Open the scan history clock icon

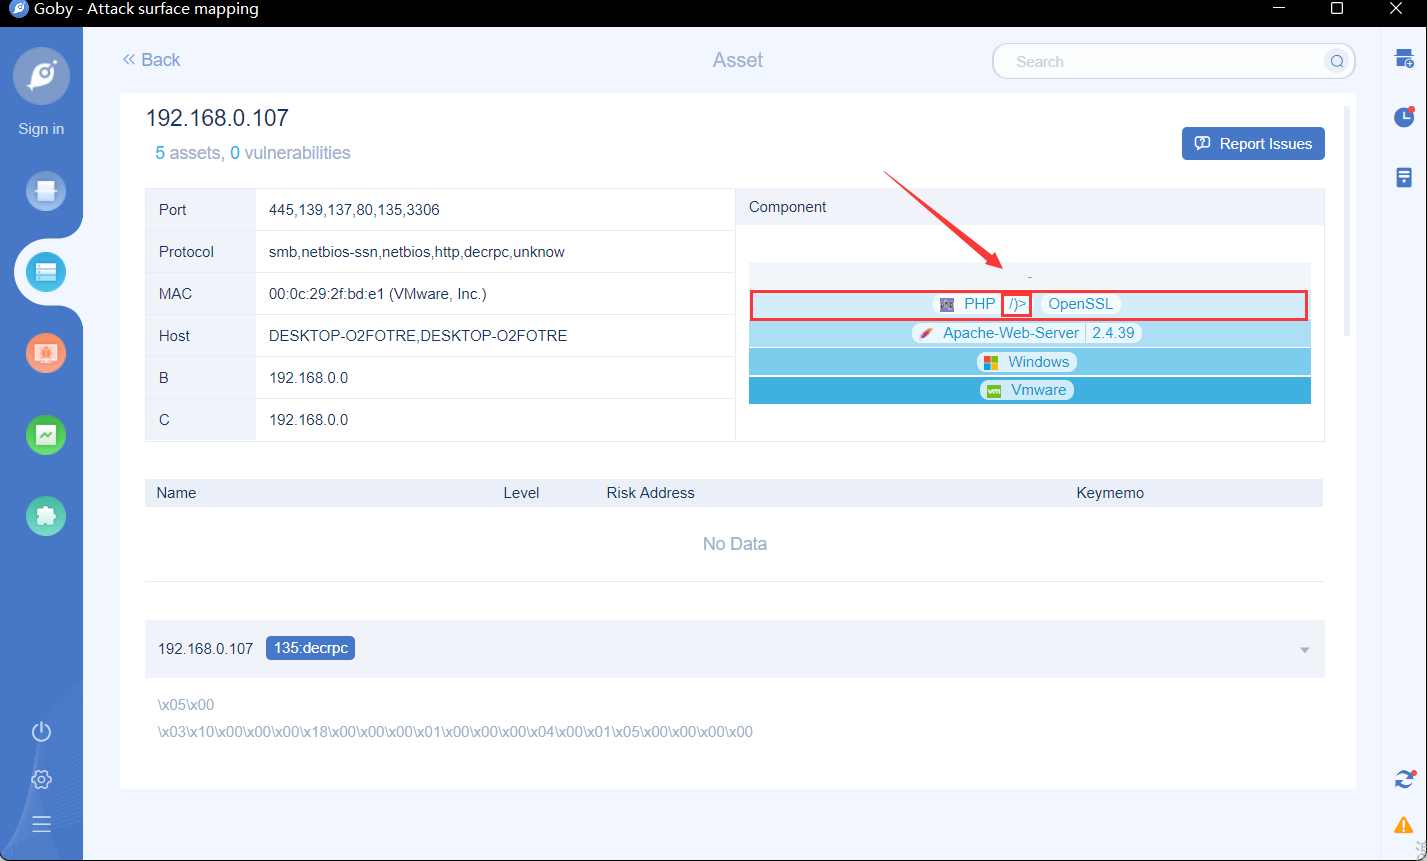click(1404, 117)
